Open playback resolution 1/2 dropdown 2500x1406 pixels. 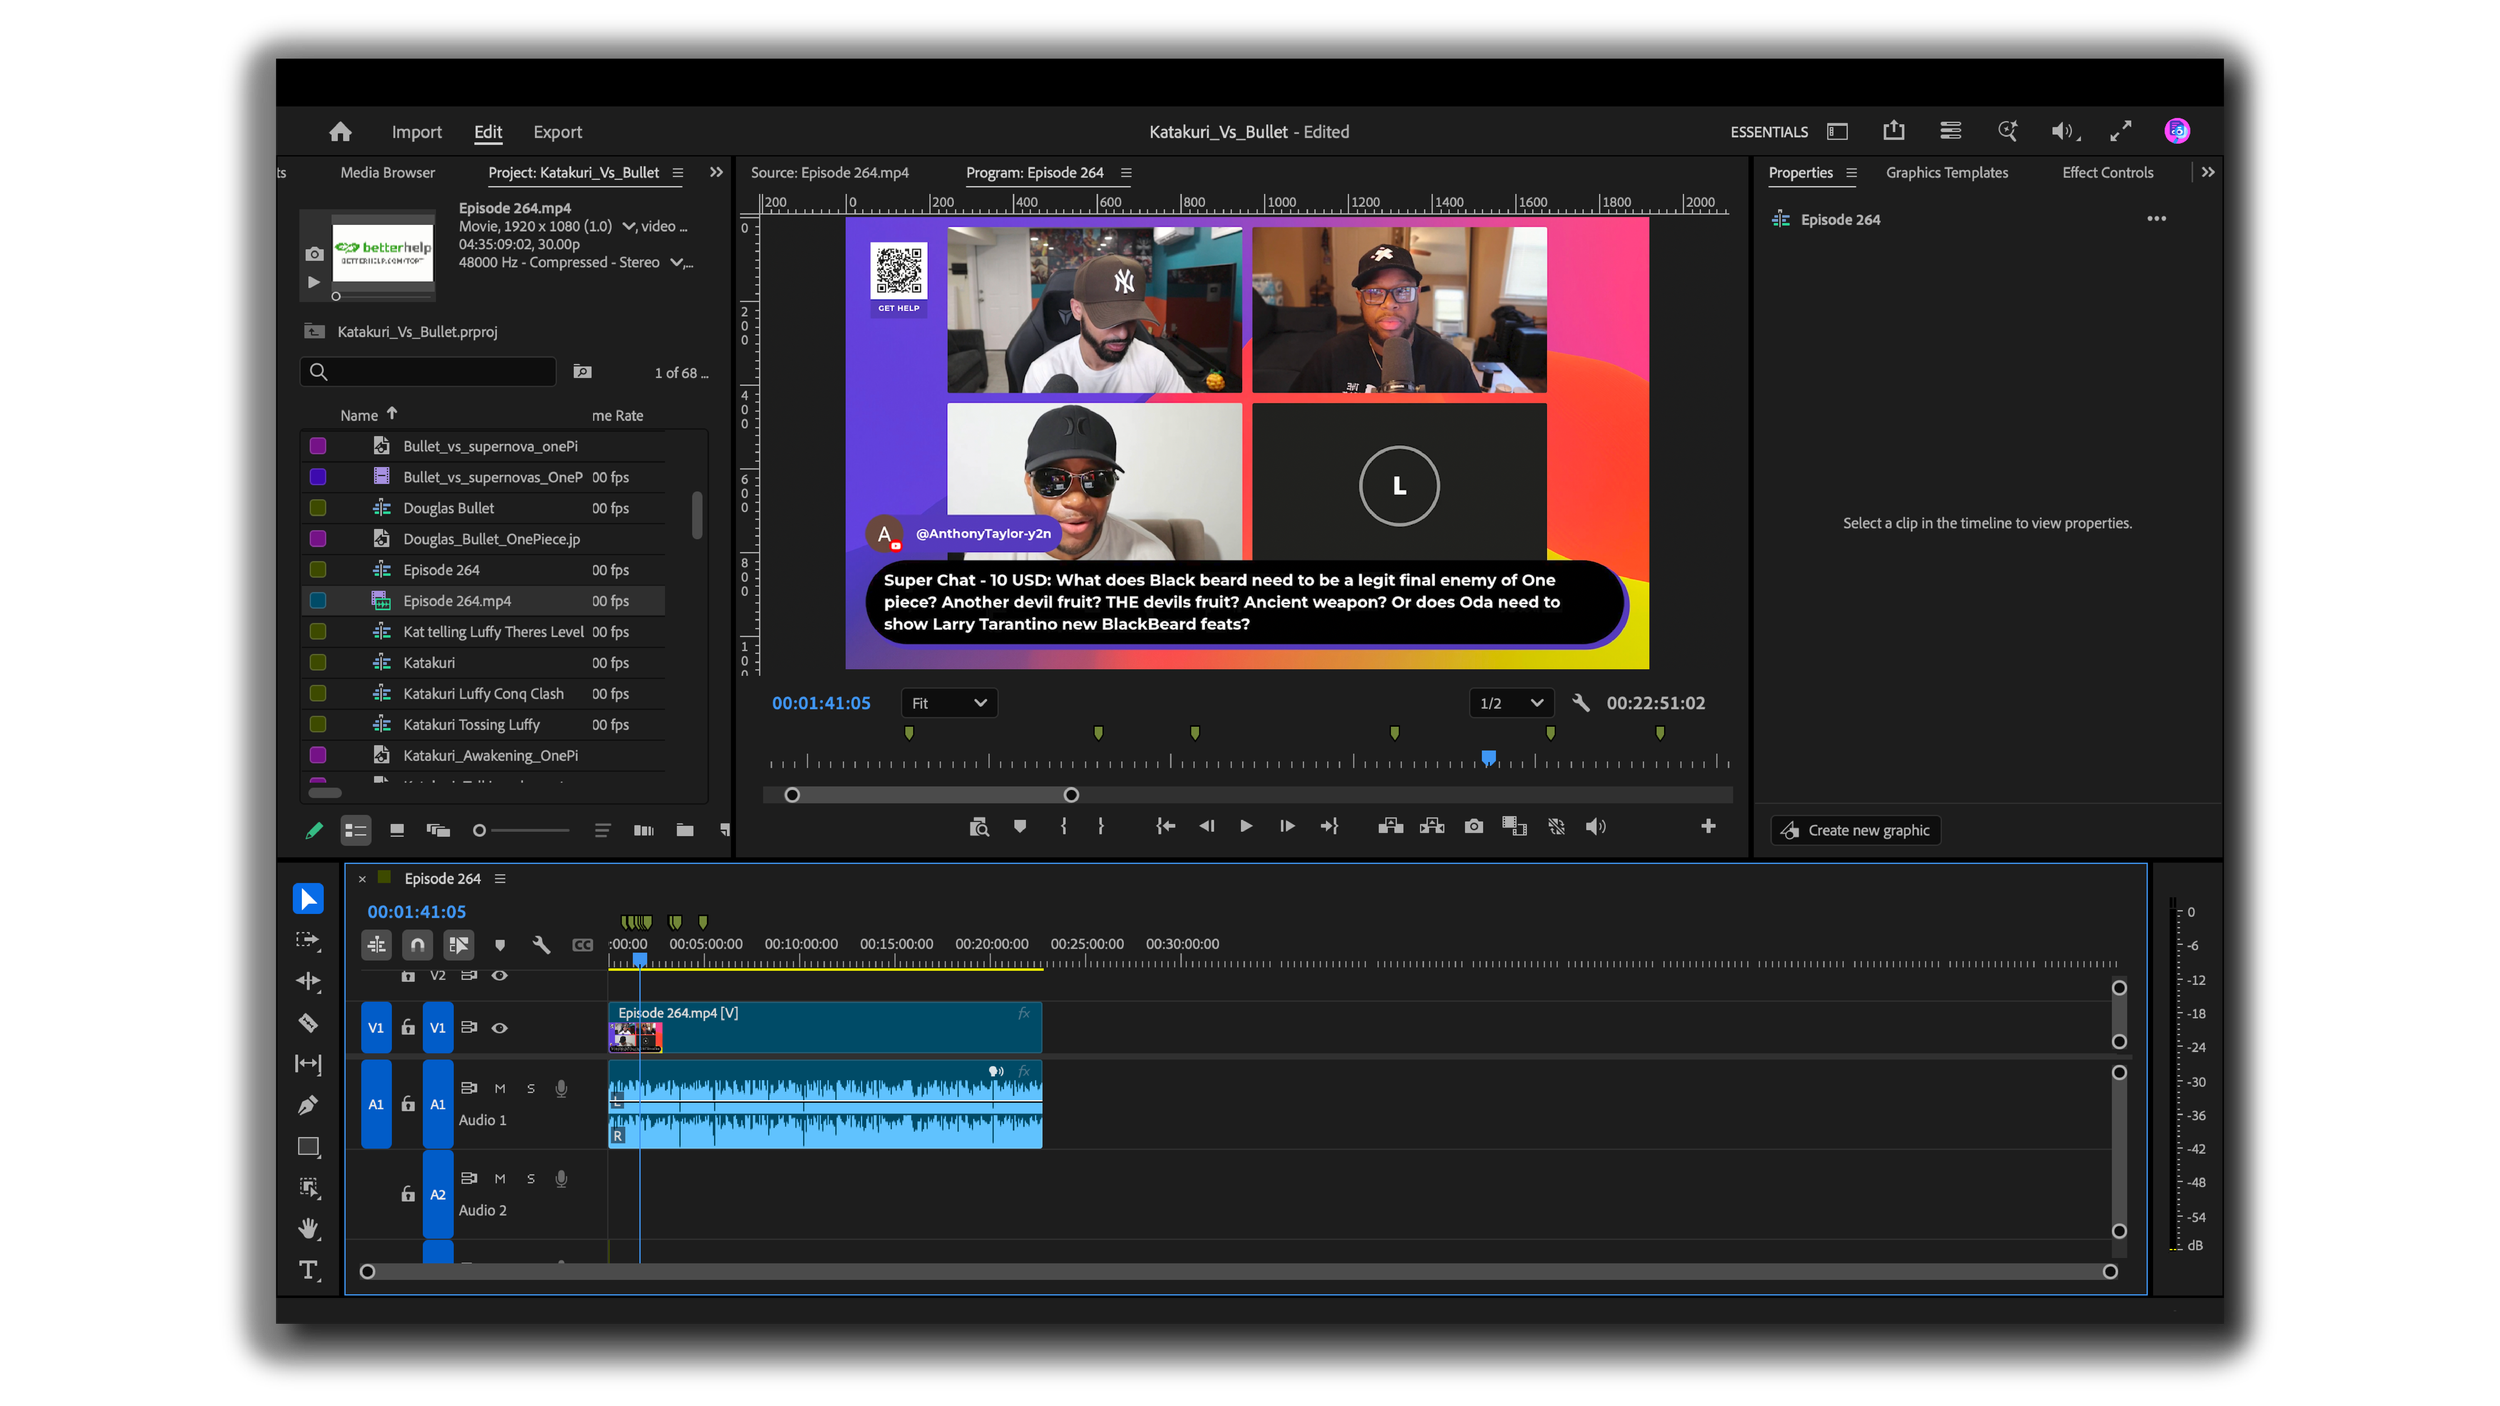(x=1510, y=703)
